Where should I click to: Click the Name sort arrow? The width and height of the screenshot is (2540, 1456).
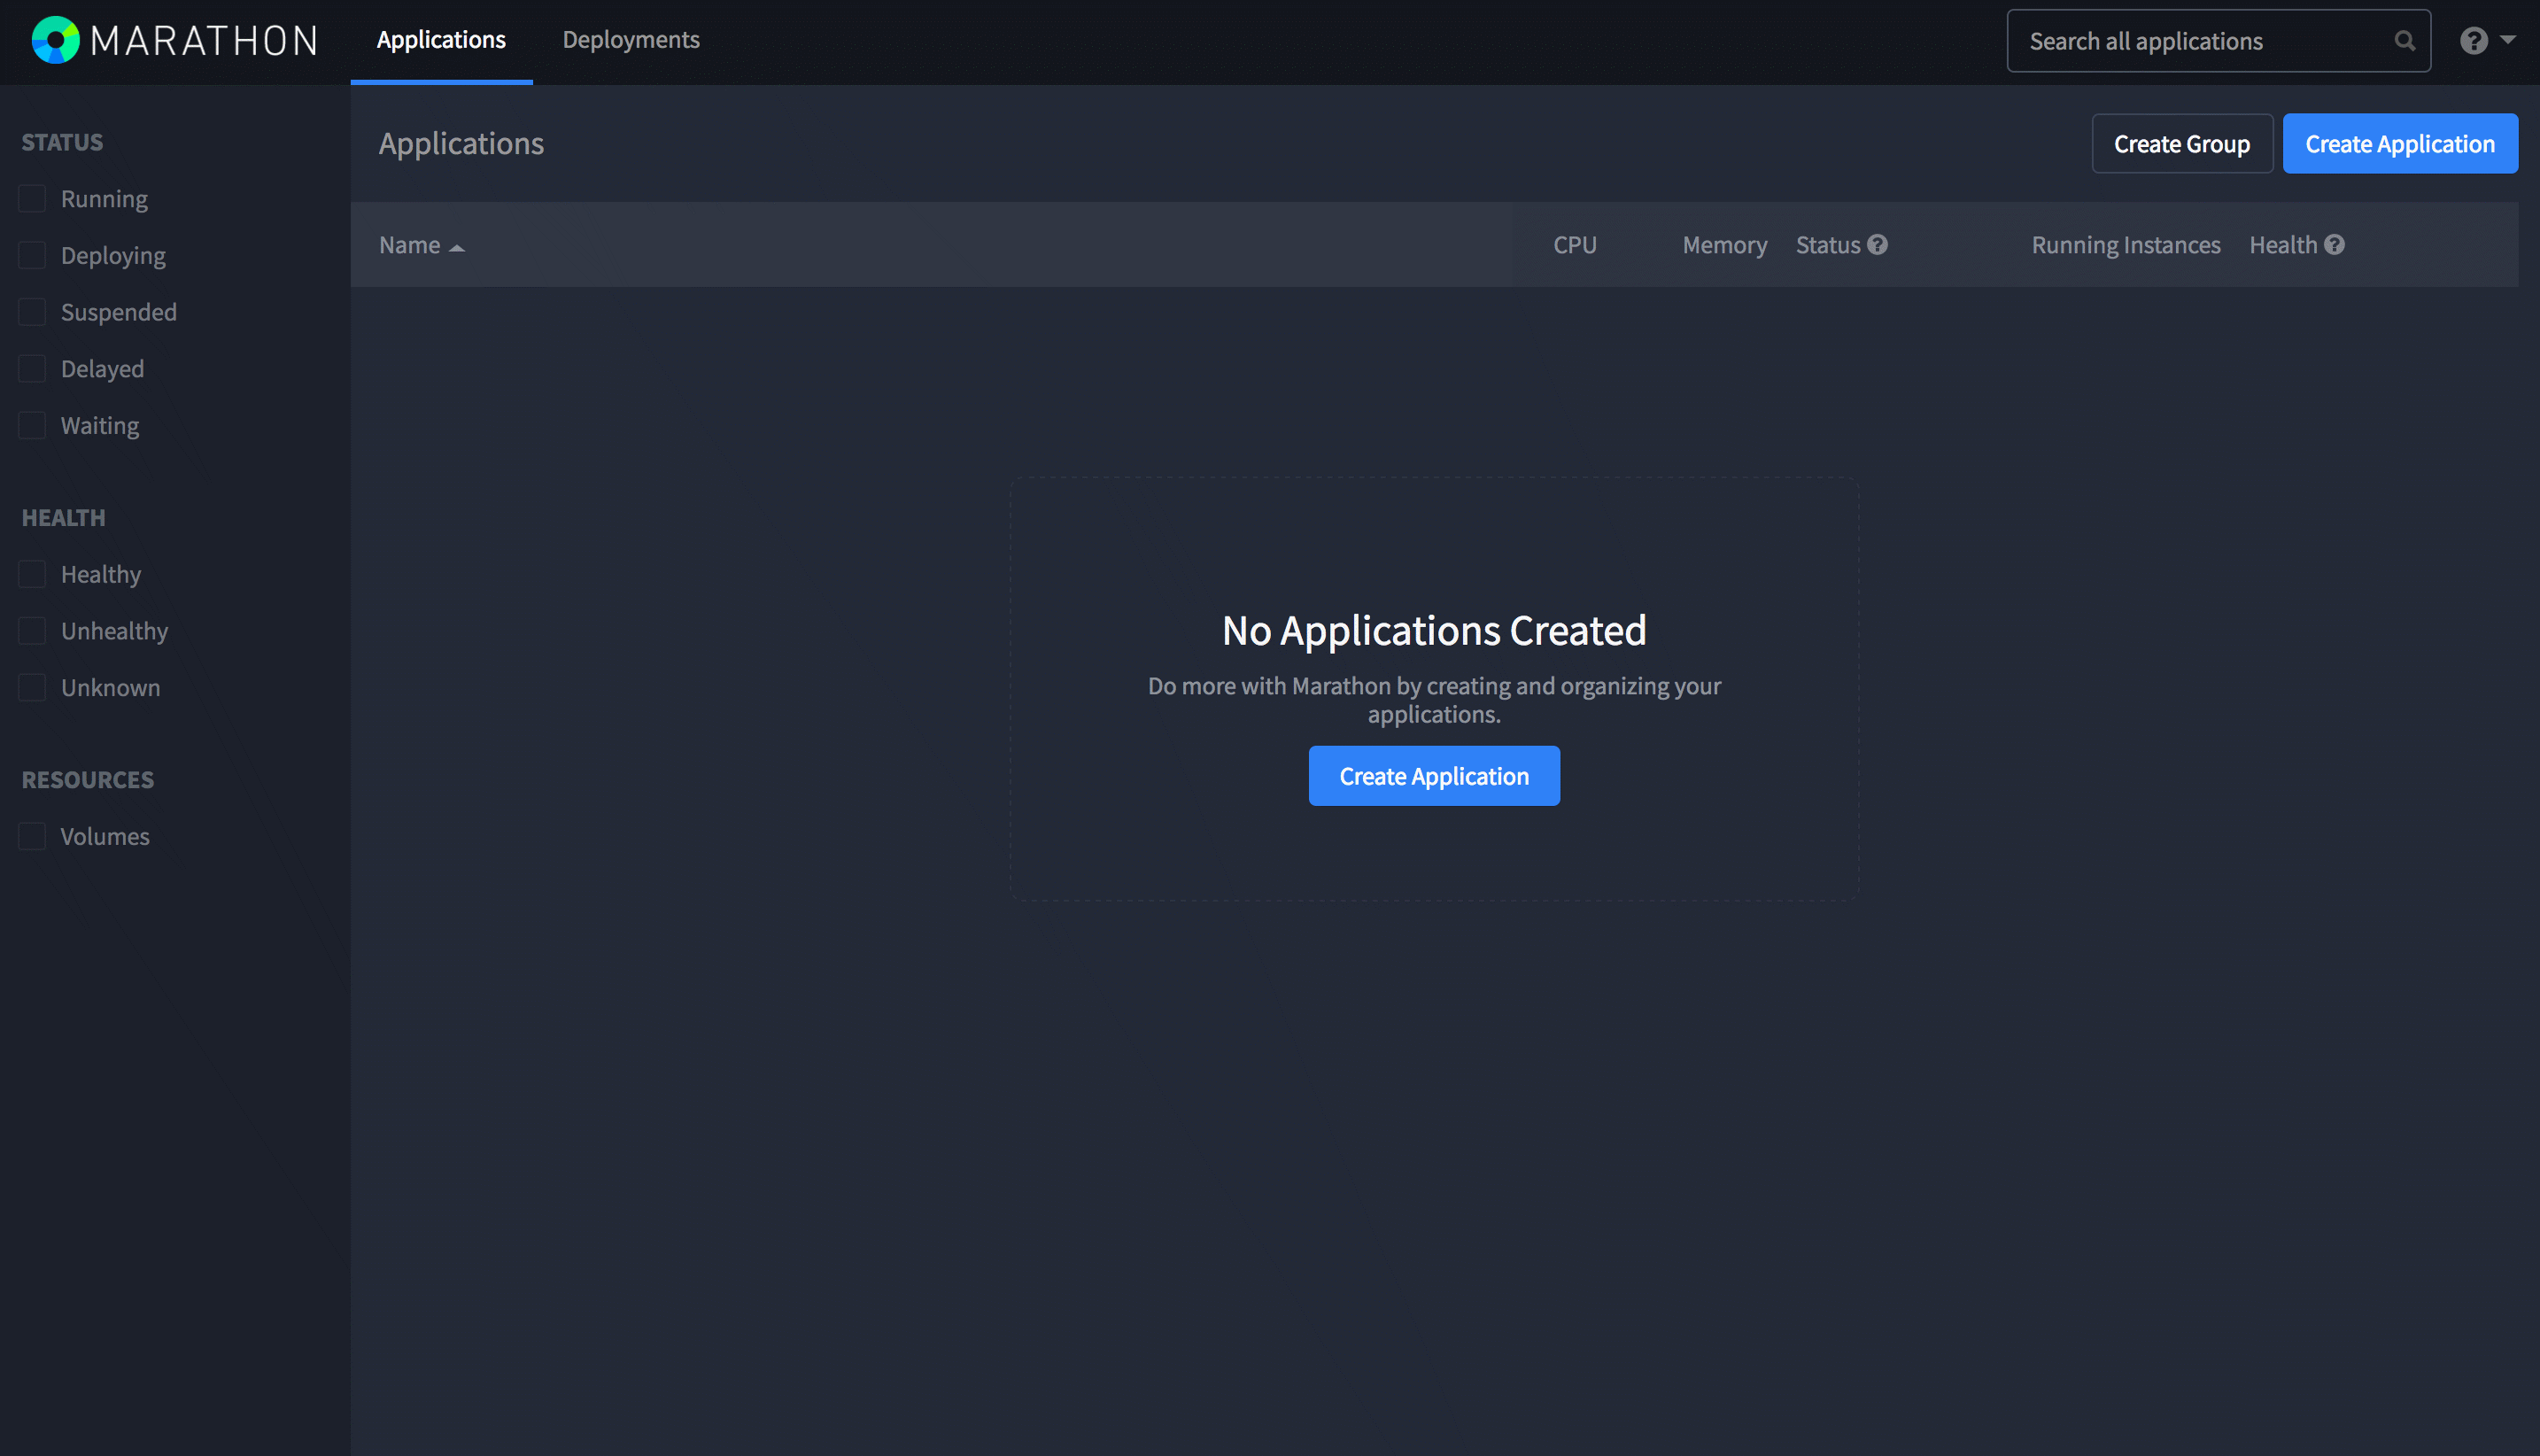click(x=457, y=247)
